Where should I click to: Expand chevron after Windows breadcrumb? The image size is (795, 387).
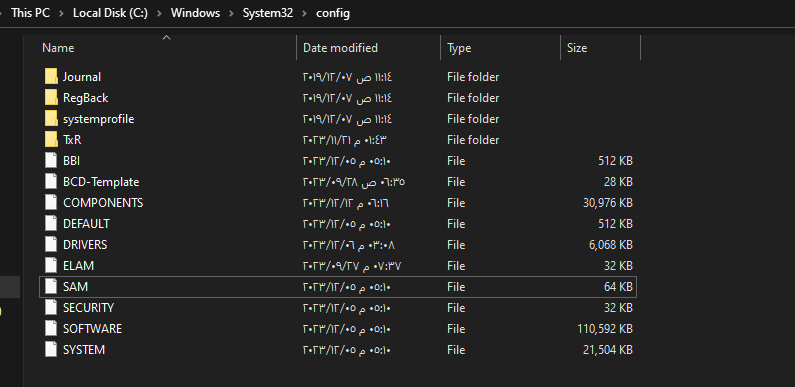pyautogui.click(x=231, y=14)
